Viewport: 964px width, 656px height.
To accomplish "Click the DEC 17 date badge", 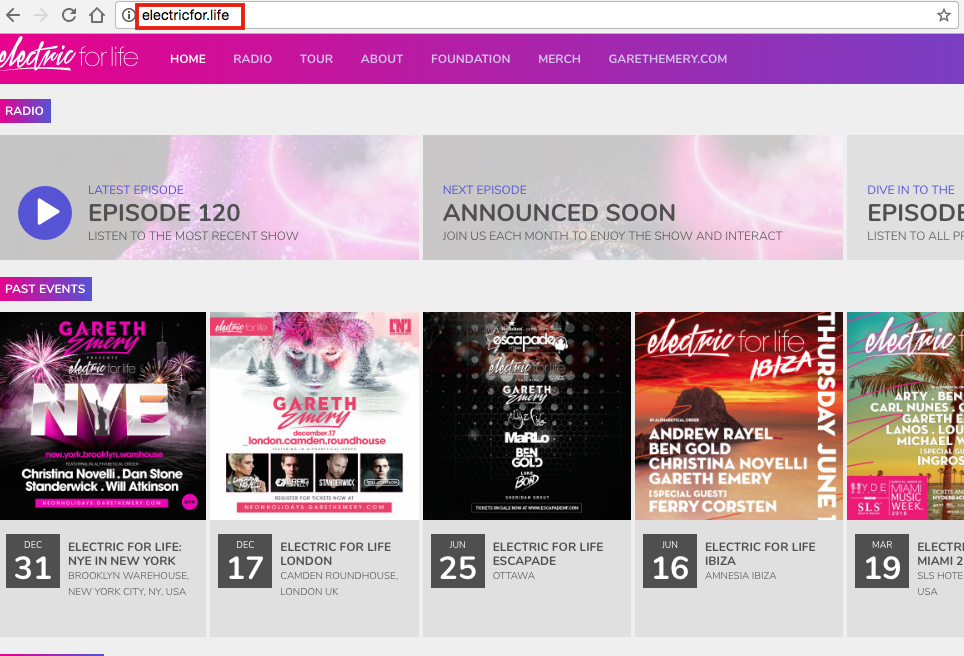I will [245, 561].
